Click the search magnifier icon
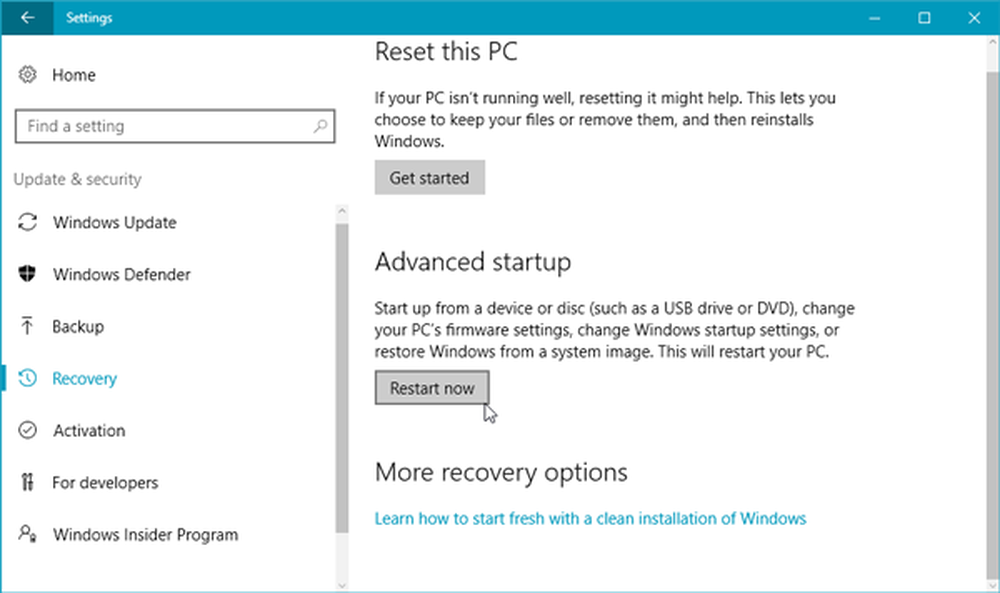The height and width of the screenshot is (593, 1000). [x=320, y=126]
